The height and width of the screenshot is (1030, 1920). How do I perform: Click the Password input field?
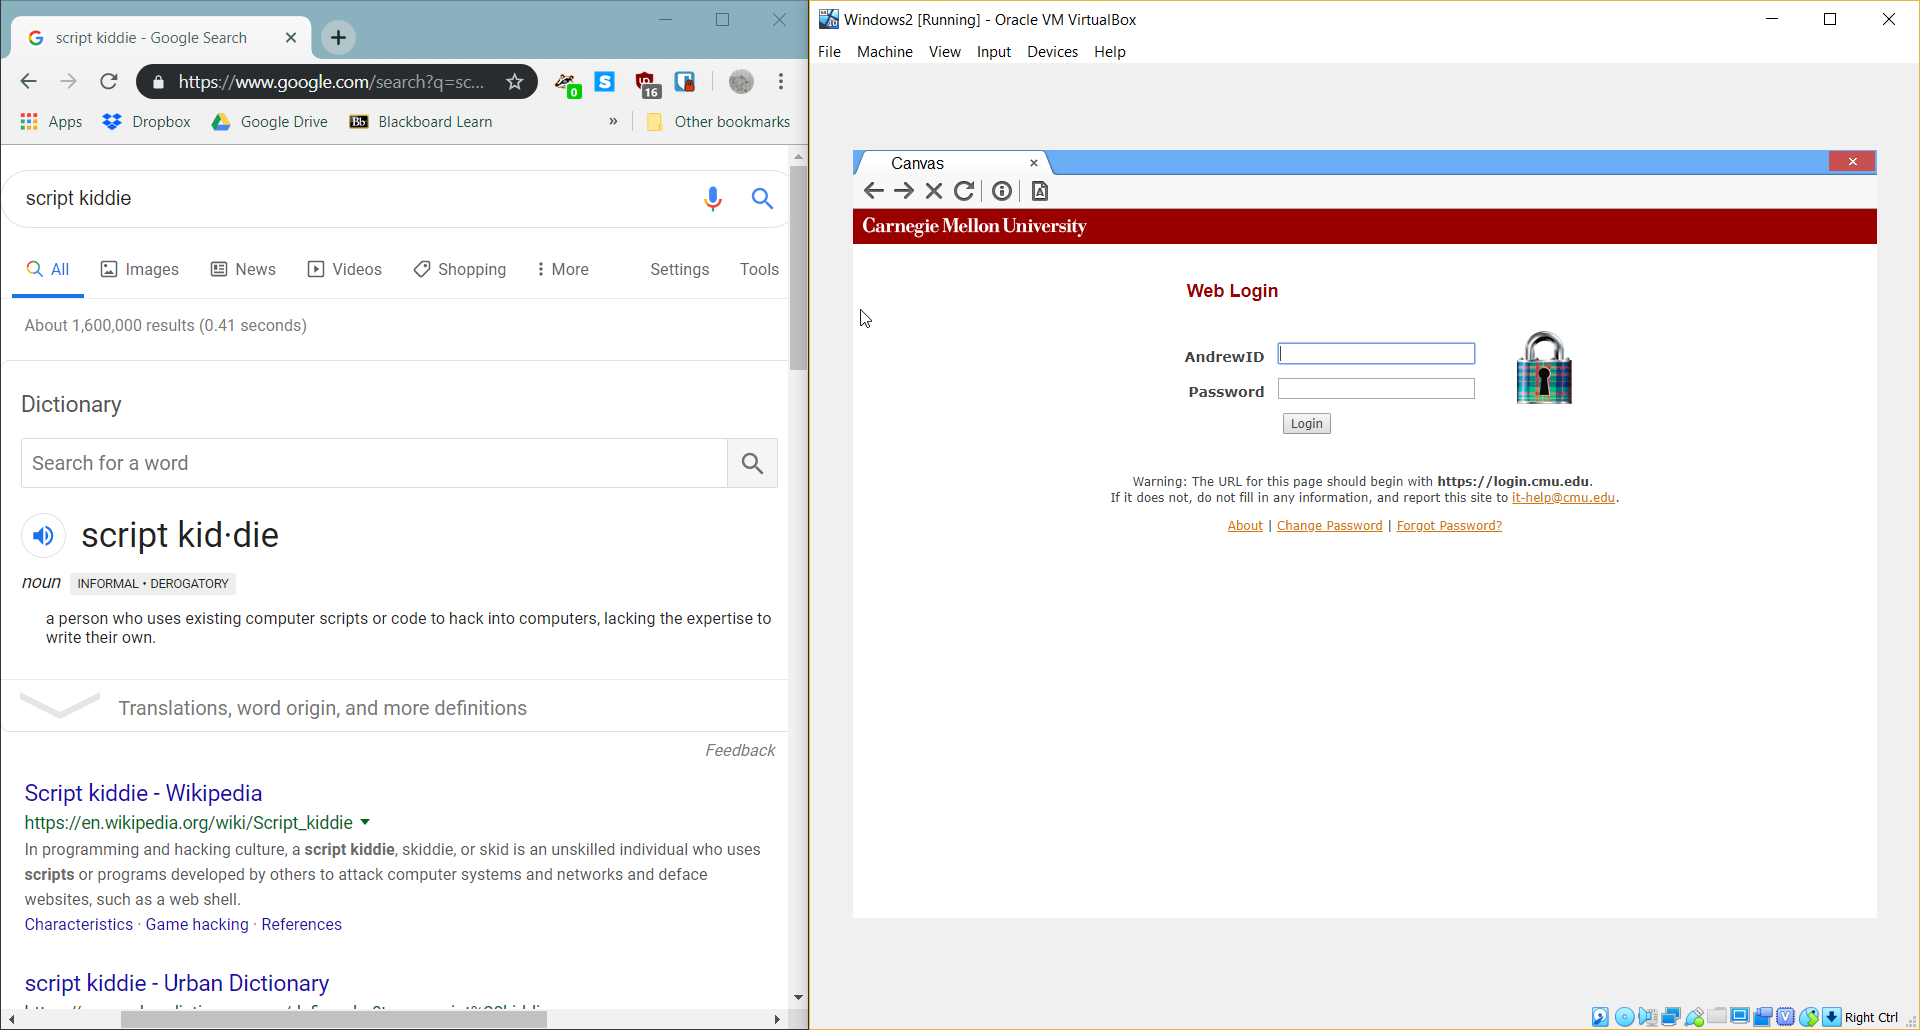click(x=1376, y=389)
